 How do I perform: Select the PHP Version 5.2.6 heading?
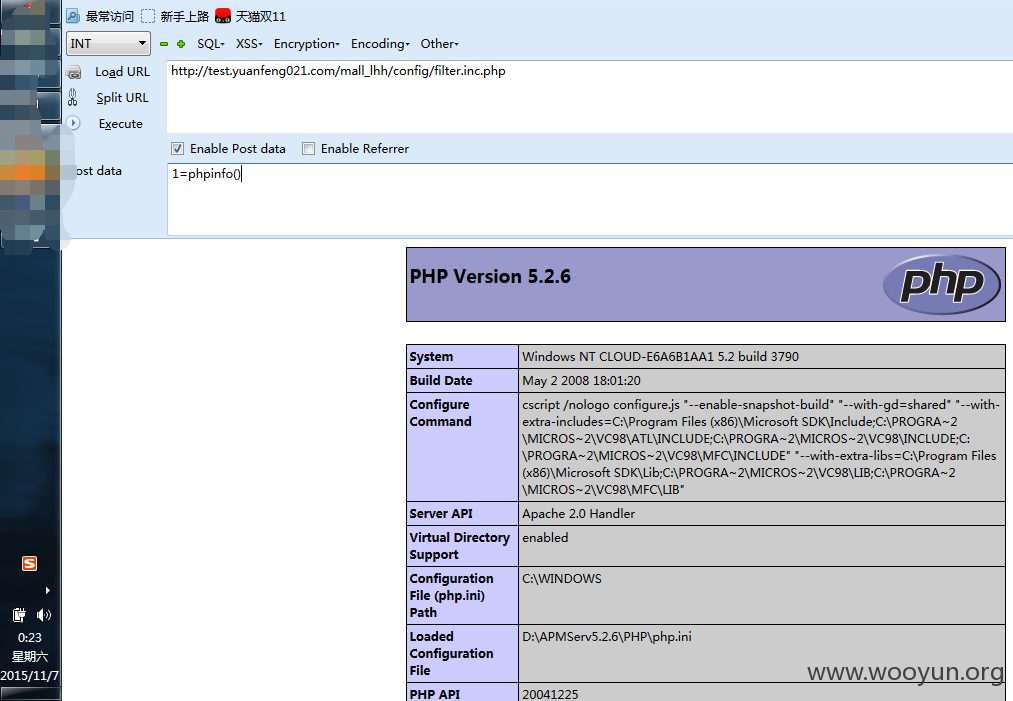pyautogui.click(x=490, y=277)
